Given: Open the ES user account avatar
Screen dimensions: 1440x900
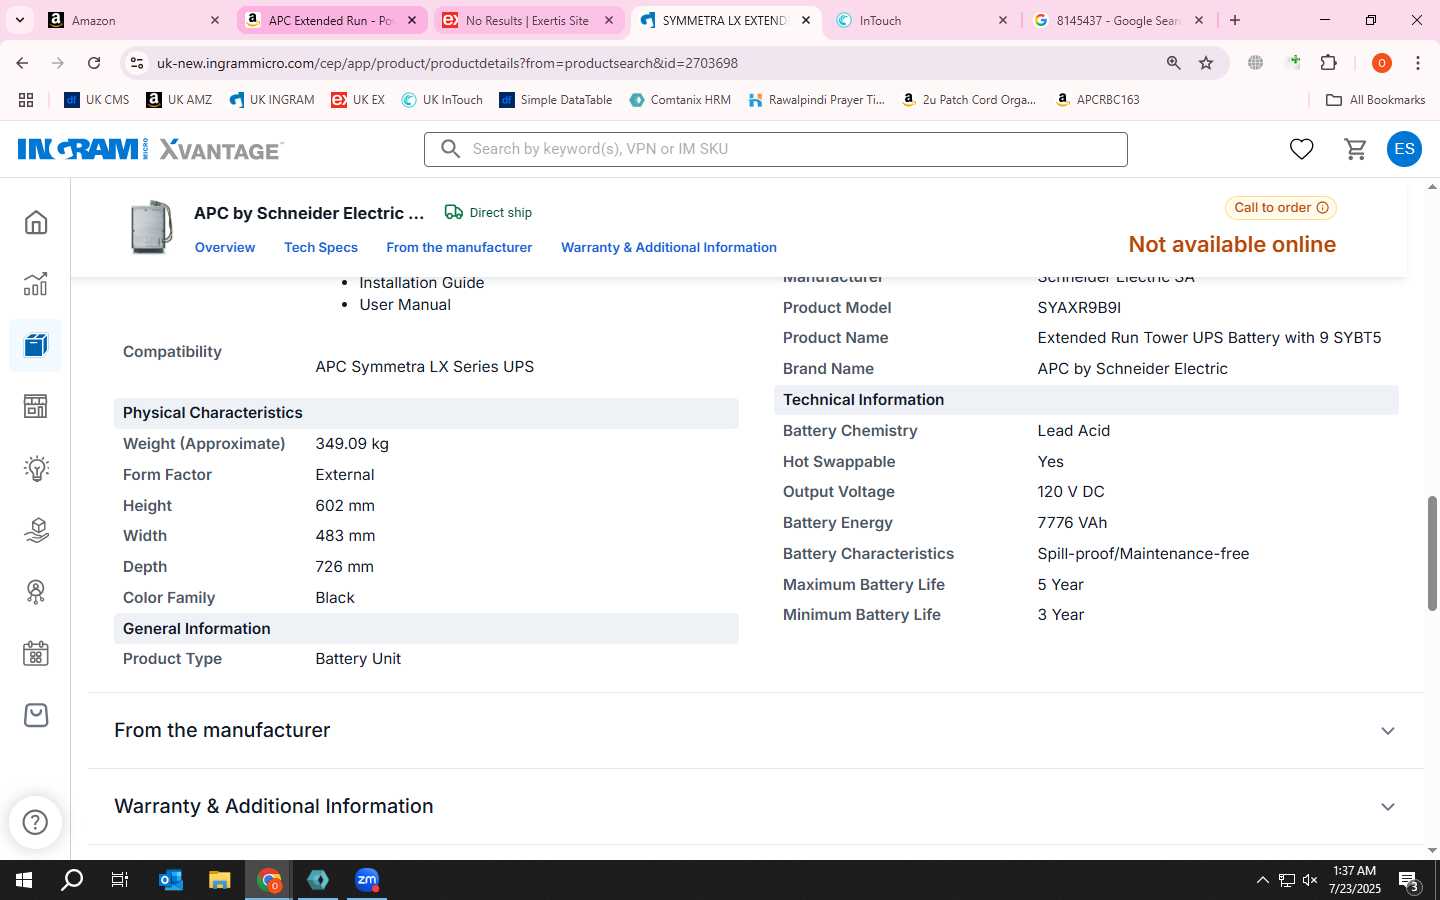Looking at the screenshot, I should [x=1404, y=149].
